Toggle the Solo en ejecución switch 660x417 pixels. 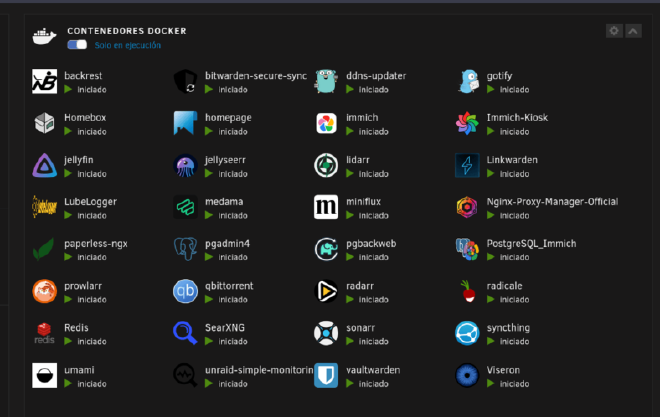click(77, 45)
